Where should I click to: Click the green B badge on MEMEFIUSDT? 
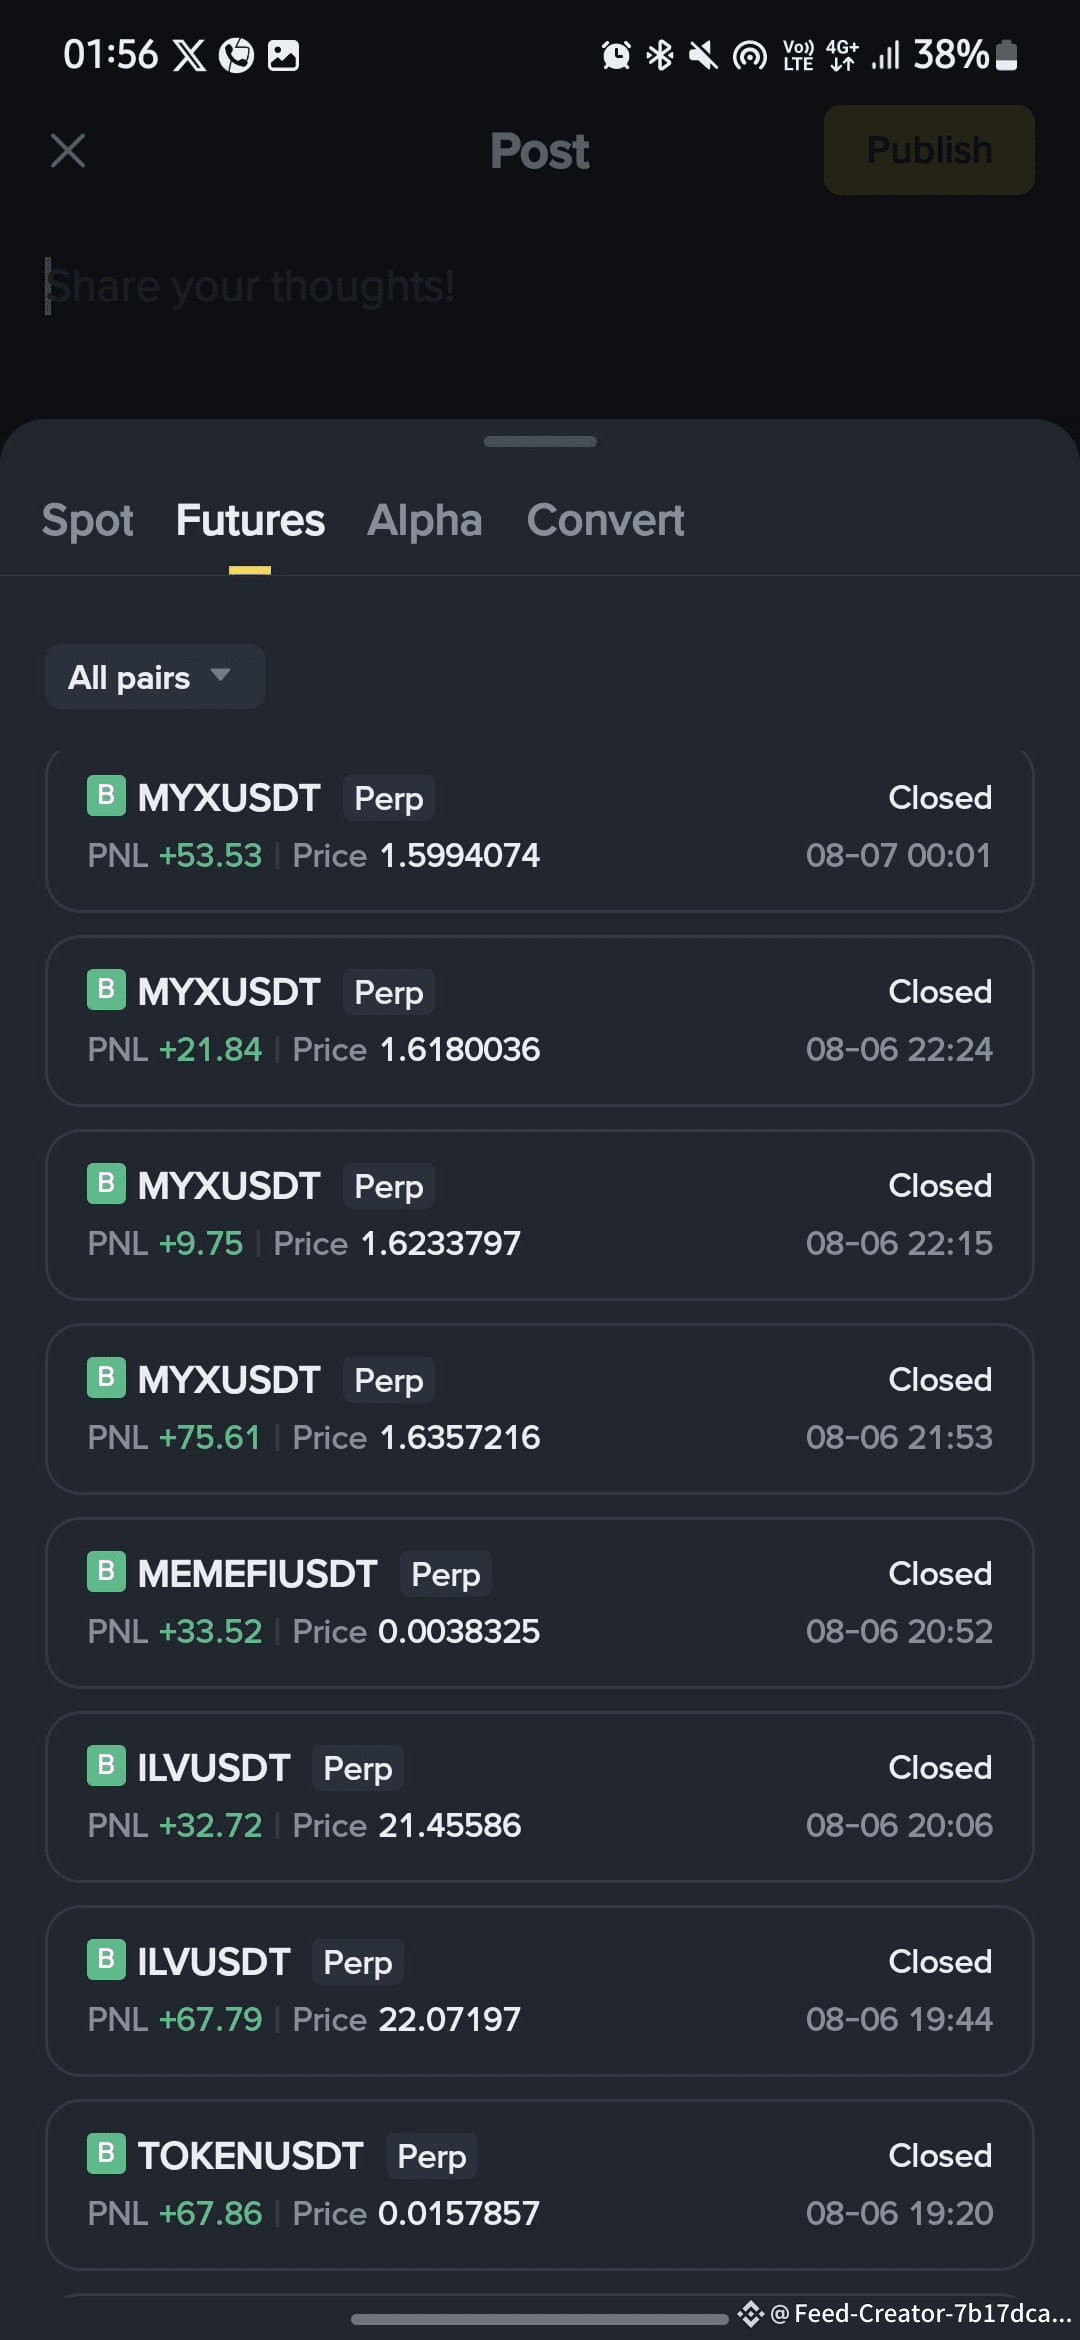pyautogui.click(x=106, y=1572)
